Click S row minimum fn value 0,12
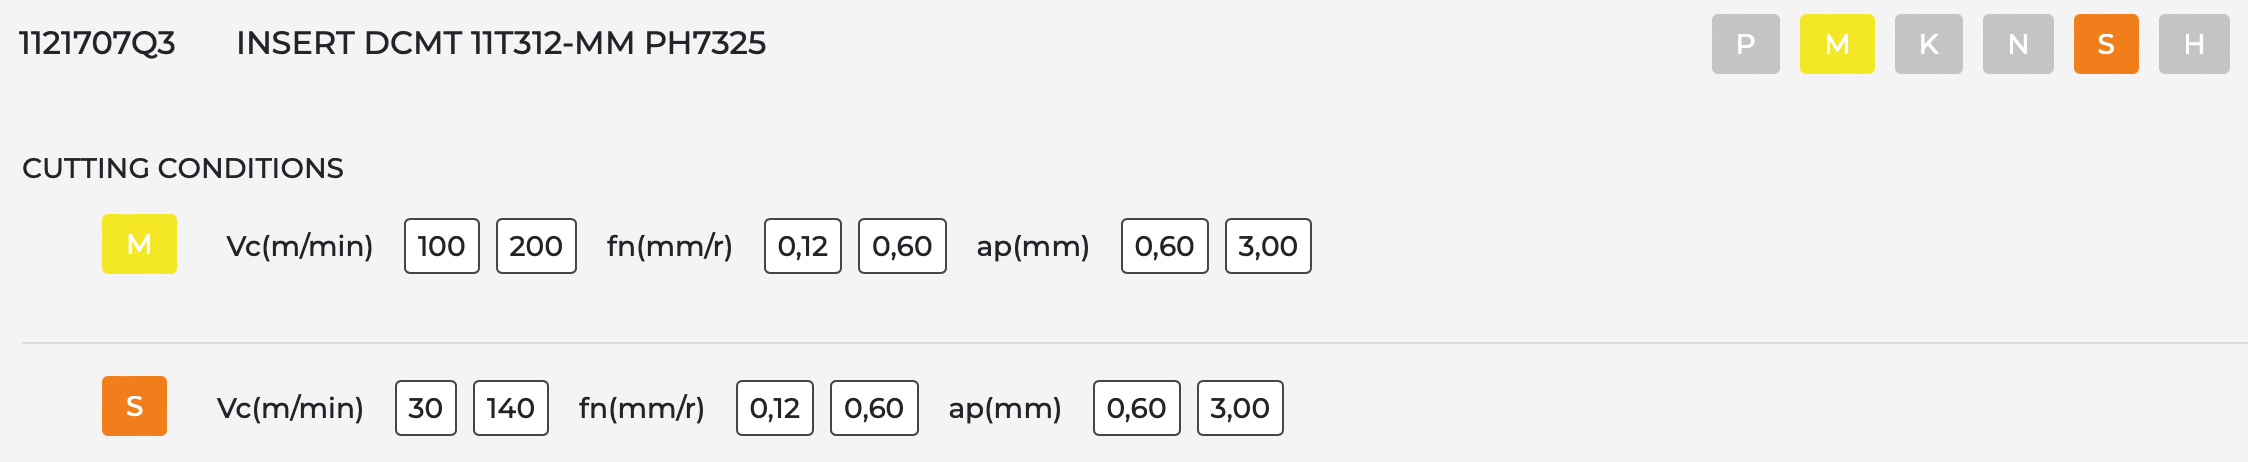The height and width of the screenshot is (462, 2248). (x=774, y=408)
